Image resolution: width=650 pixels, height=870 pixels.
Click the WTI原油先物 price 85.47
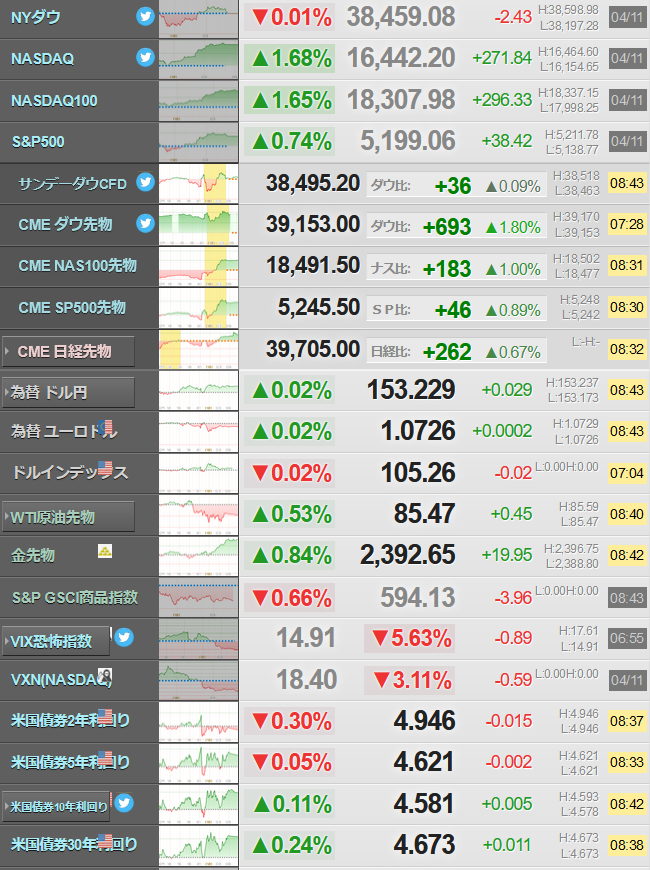point(425,514)
